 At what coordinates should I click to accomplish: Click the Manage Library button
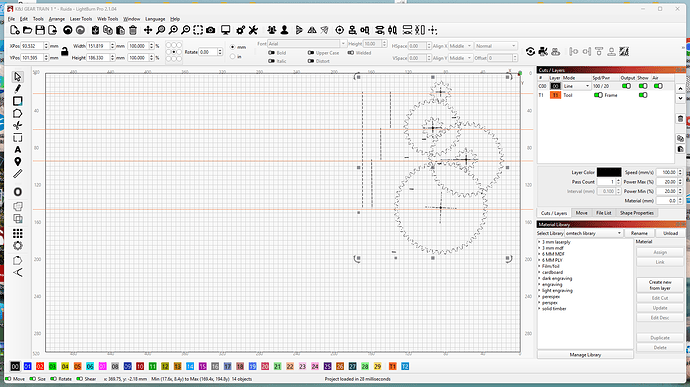585,354
